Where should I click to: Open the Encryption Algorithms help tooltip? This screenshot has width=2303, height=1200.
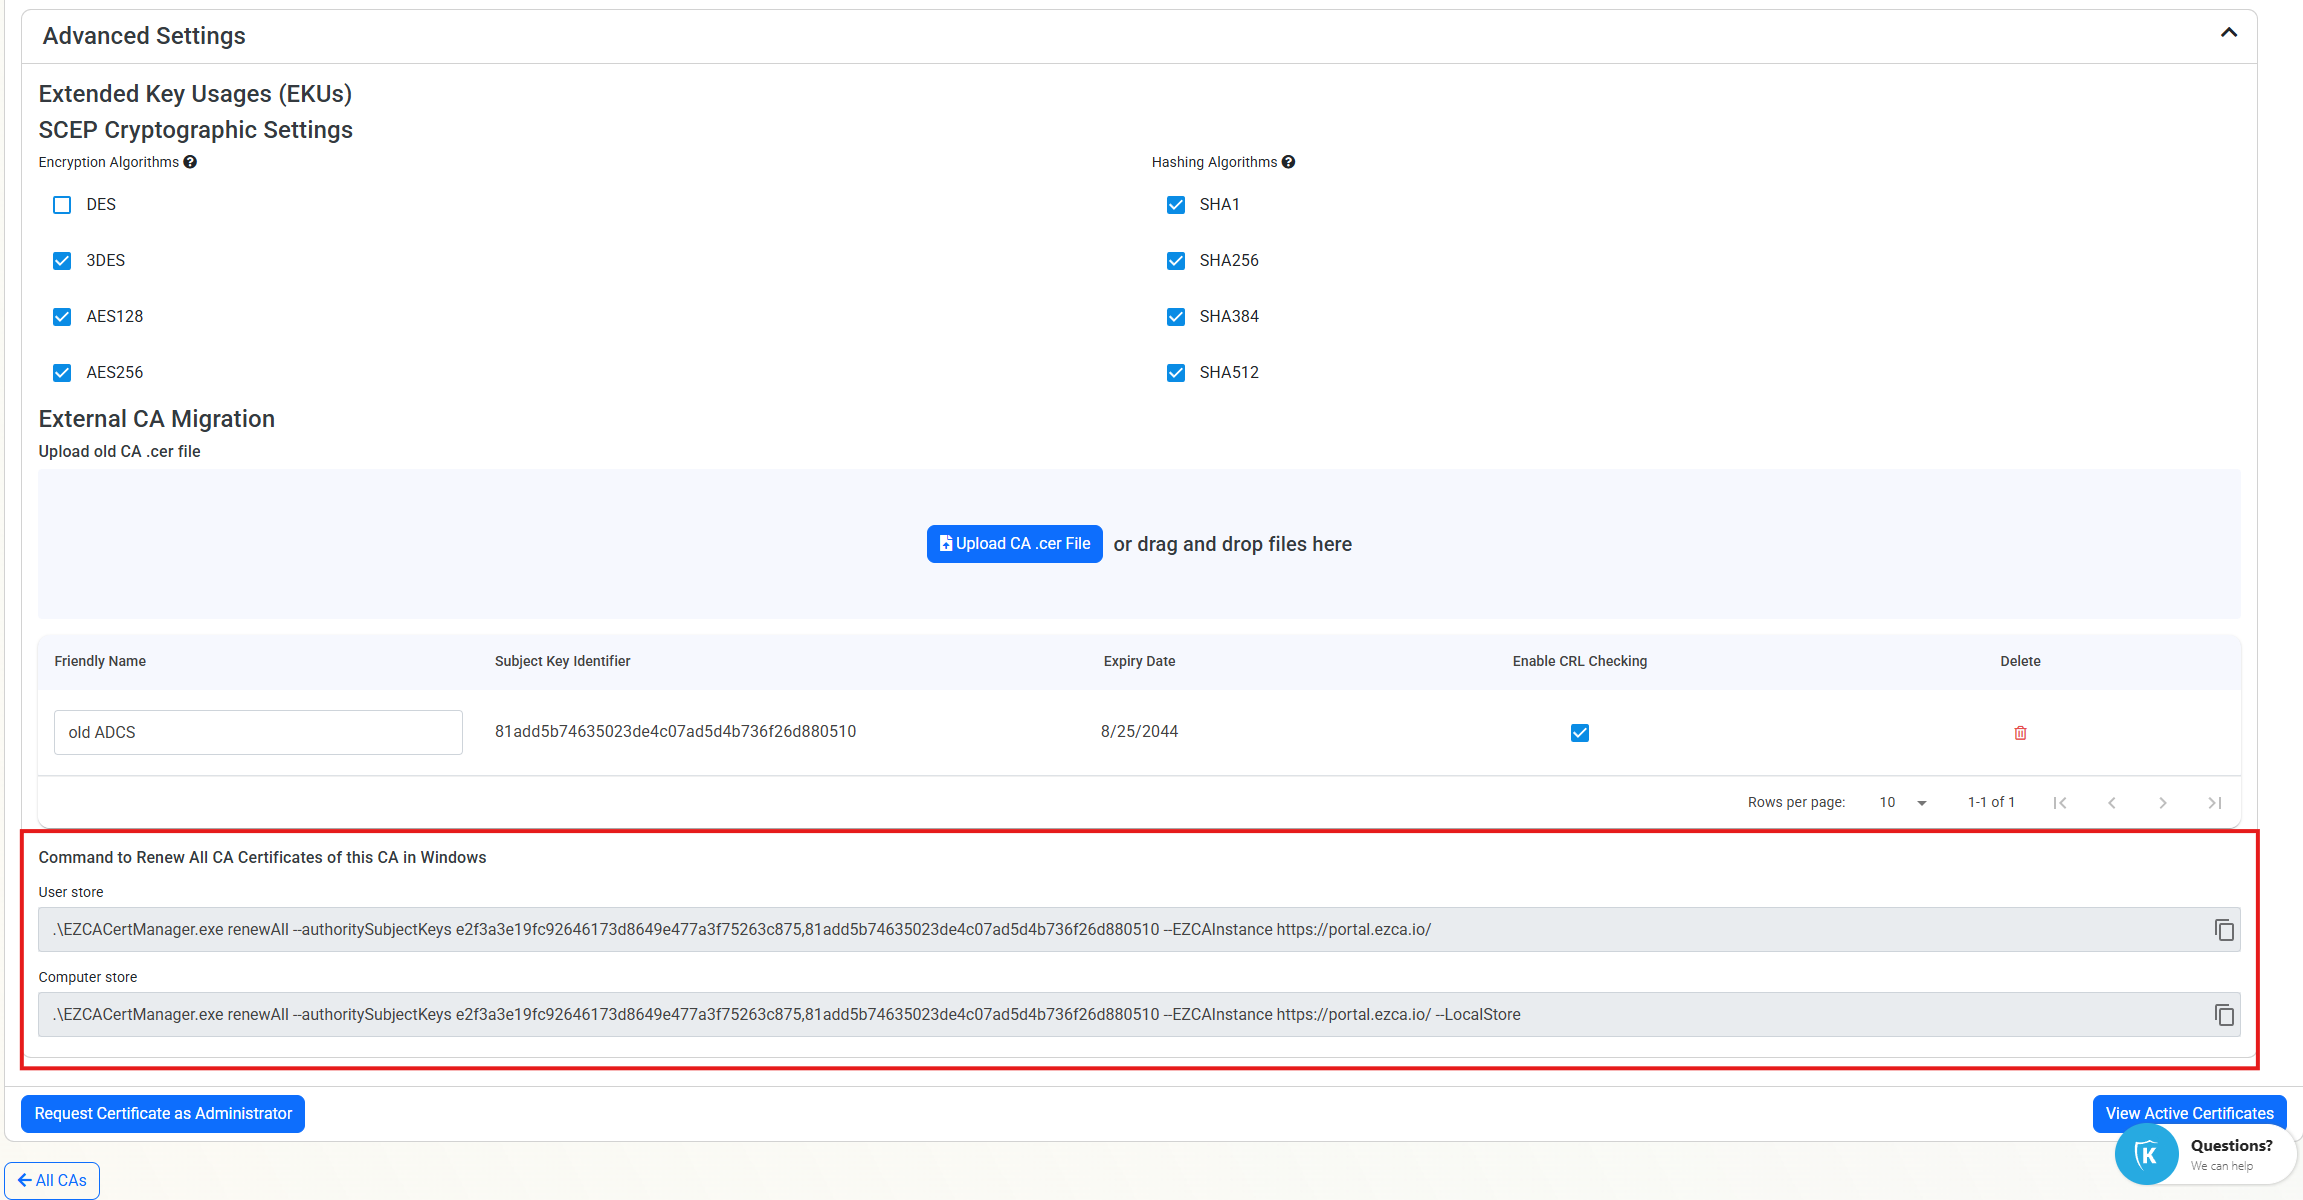coord(190,161)
